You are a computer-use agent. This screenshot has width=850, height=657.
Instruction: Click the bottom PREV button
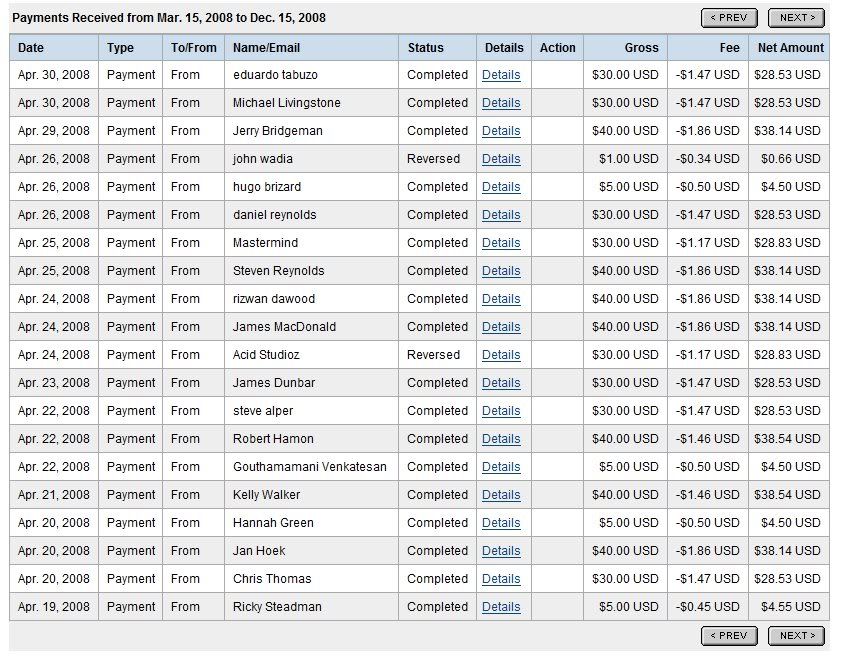click(729, 635)
